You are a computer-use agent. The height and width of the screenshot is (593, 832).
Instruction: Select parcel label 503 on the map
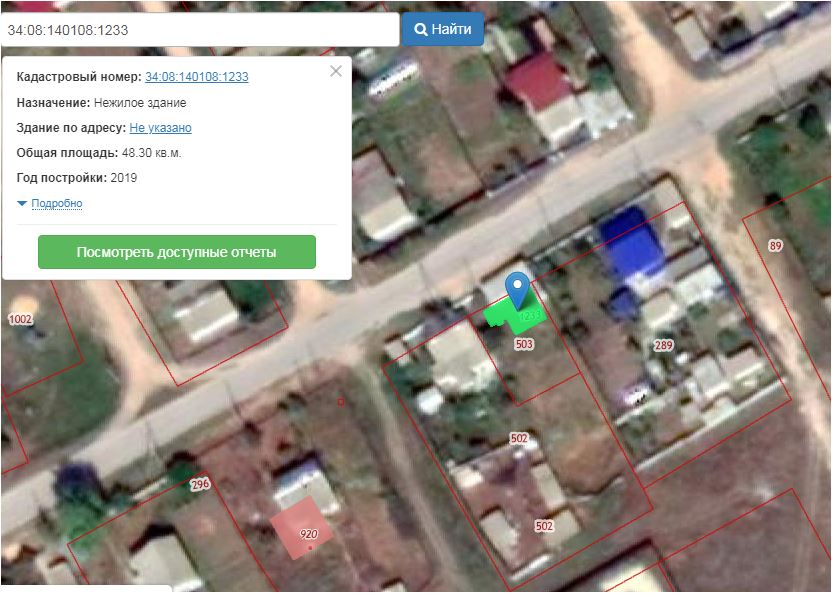523,344
